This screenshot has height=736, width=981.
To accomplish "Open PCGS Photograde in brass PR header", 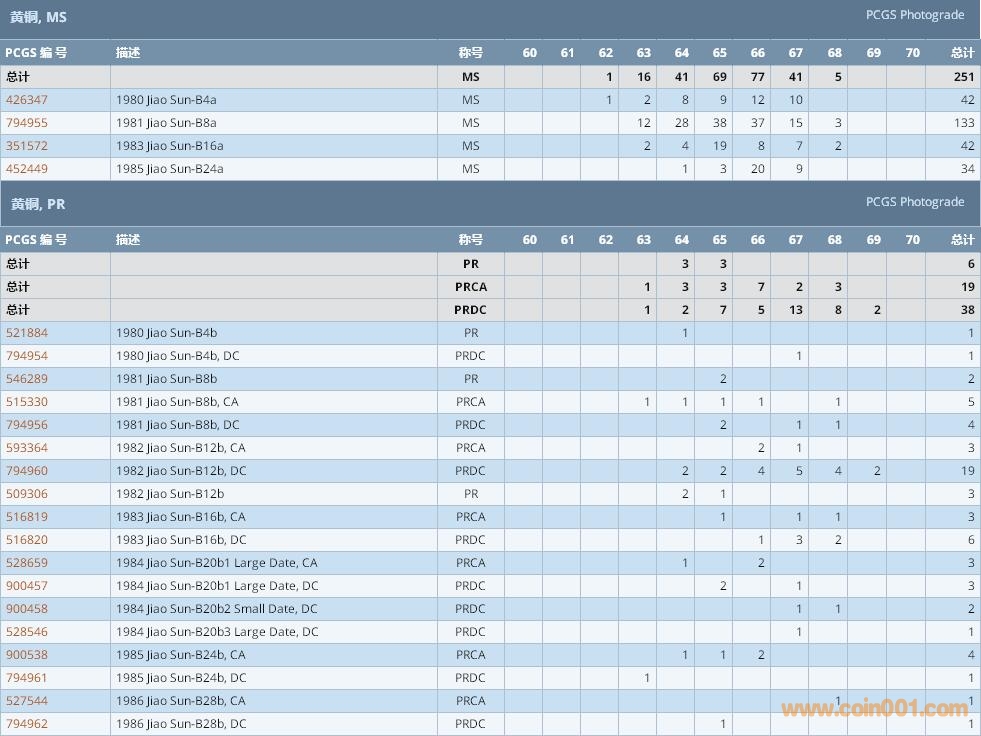I will pyautogui.click(x=914, y=202).
